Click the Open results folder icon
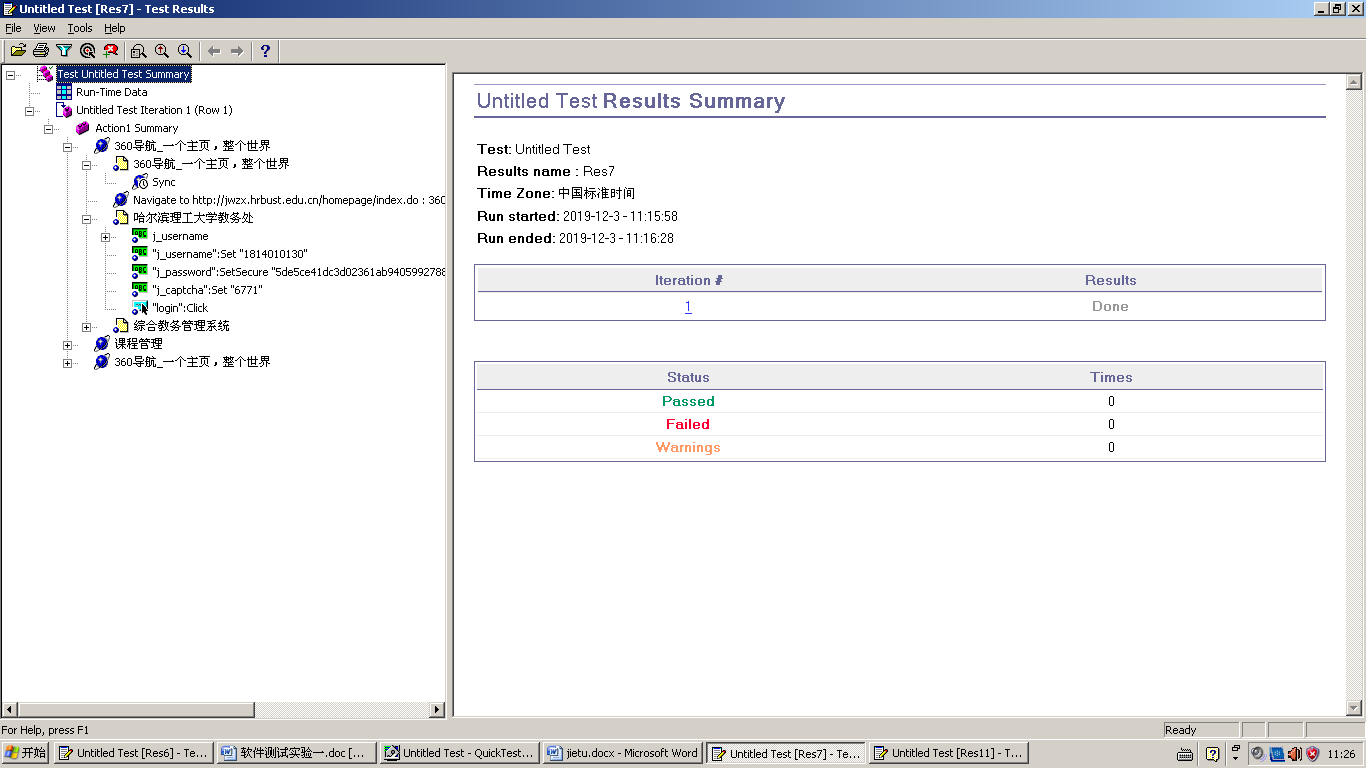 (18, 51)
